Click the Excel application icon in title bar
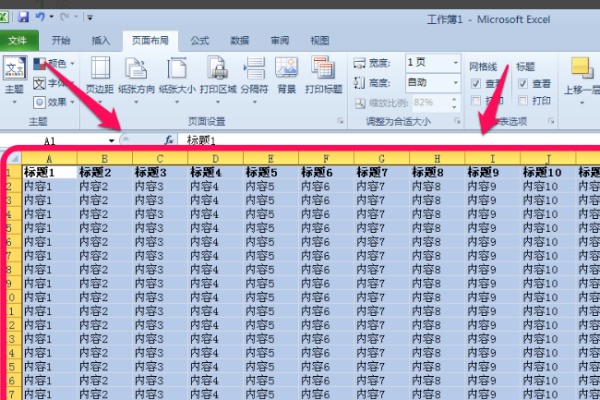 (x=4, y=17)
